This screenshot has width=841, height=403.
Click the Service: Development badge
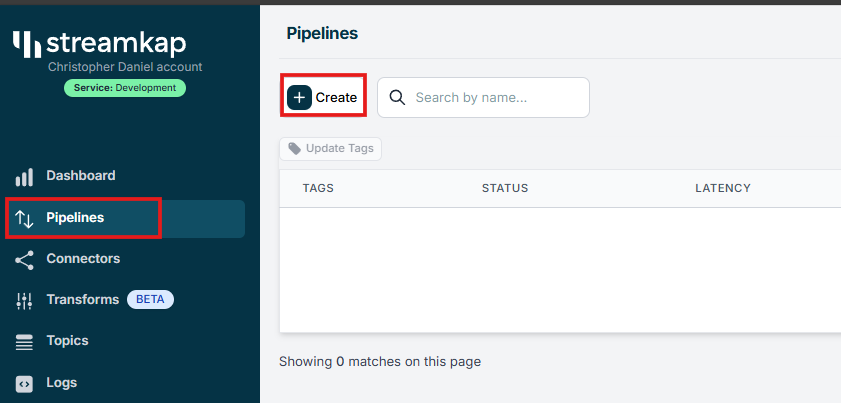[x=125, y=88]
